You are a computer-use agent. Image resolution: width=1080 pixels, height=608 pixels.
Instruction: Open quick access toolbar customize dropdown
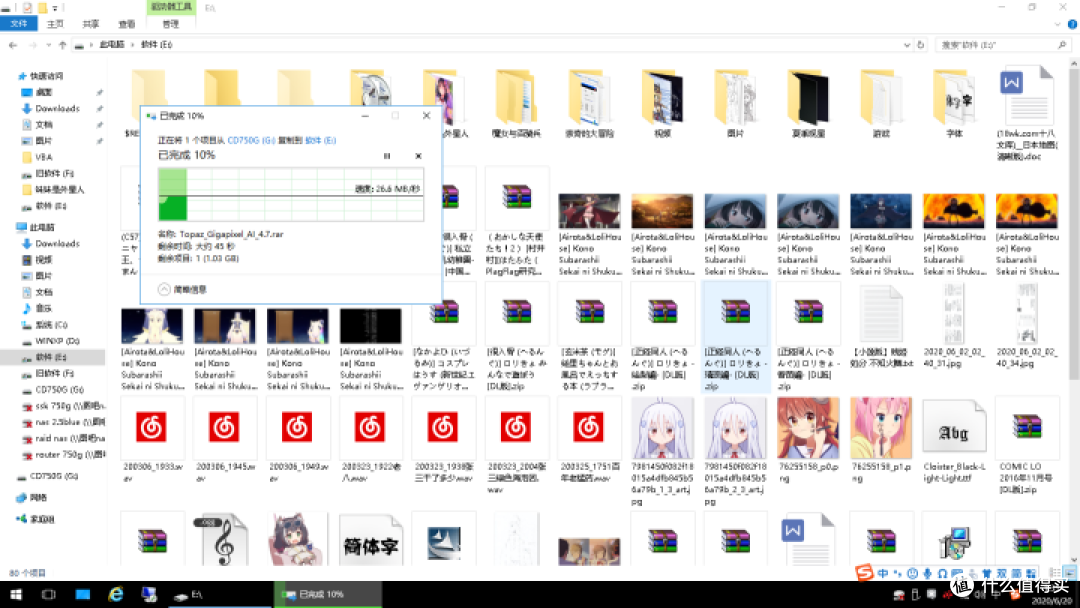[x=55, y=8]
